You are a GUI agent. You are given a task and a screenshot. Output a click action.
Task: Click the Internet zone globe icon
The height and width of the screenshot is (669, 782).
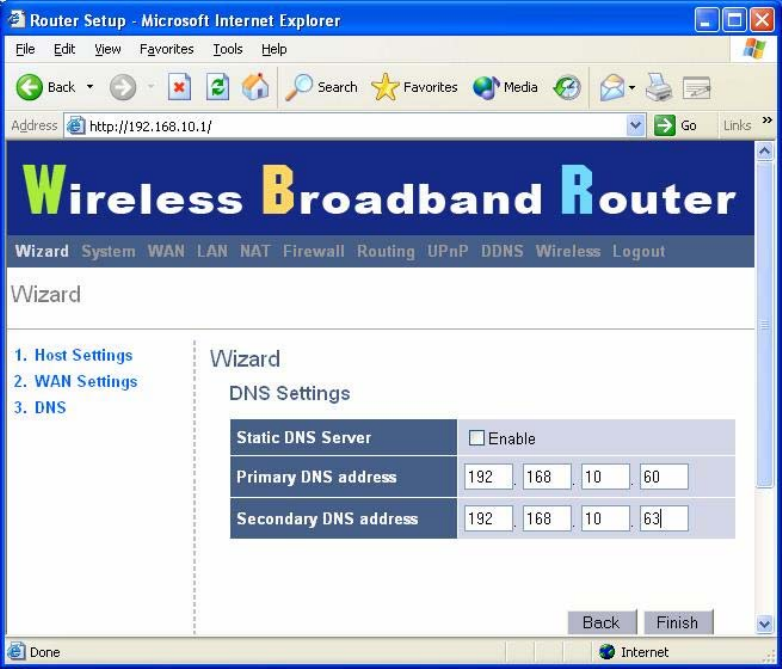click(x=607, y=652)
